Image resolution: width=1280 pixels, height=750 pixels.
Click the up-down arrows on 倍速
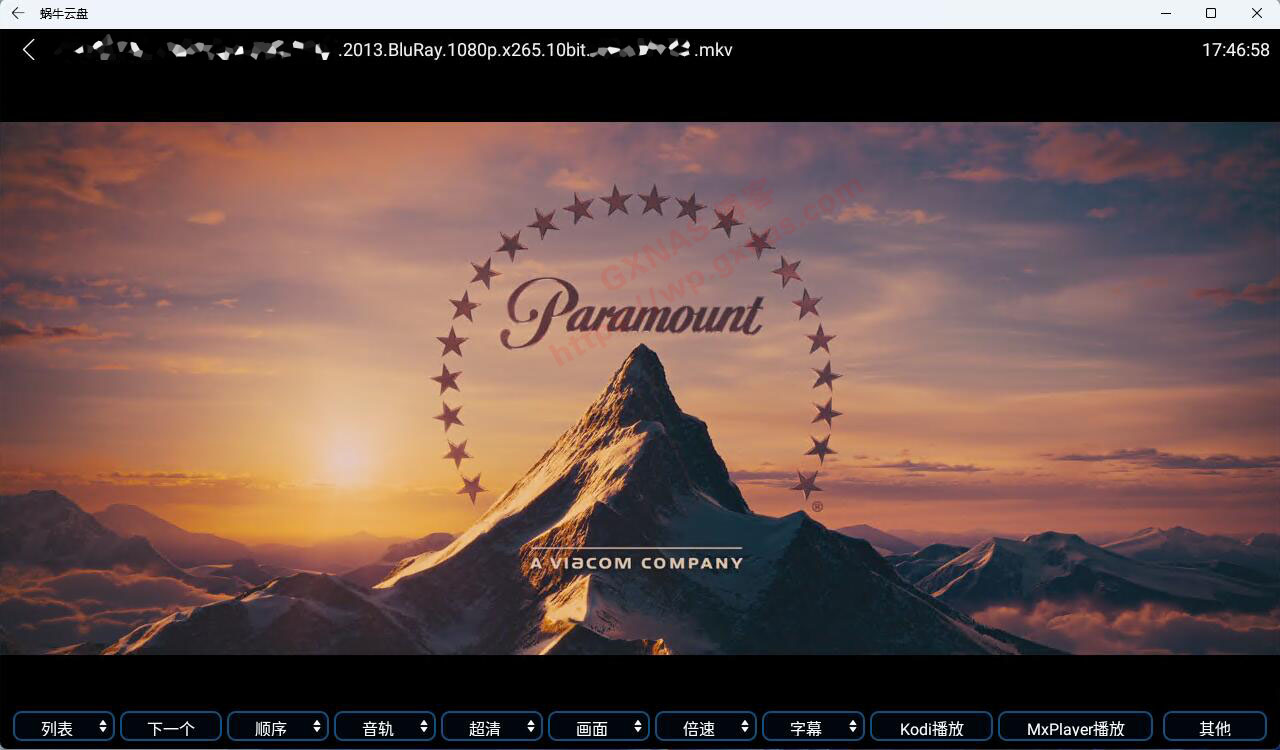745,727
